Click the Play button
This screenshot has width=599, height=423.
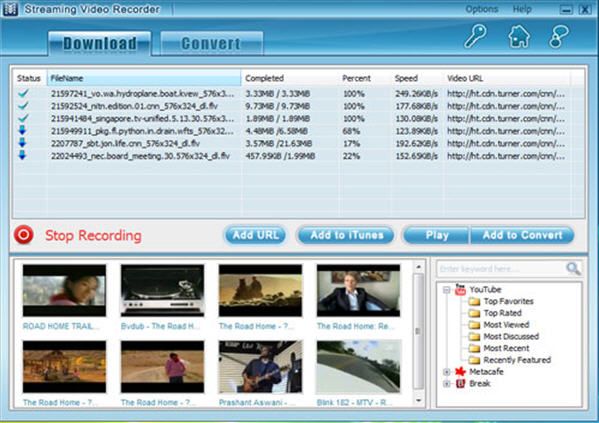point(437,235)
